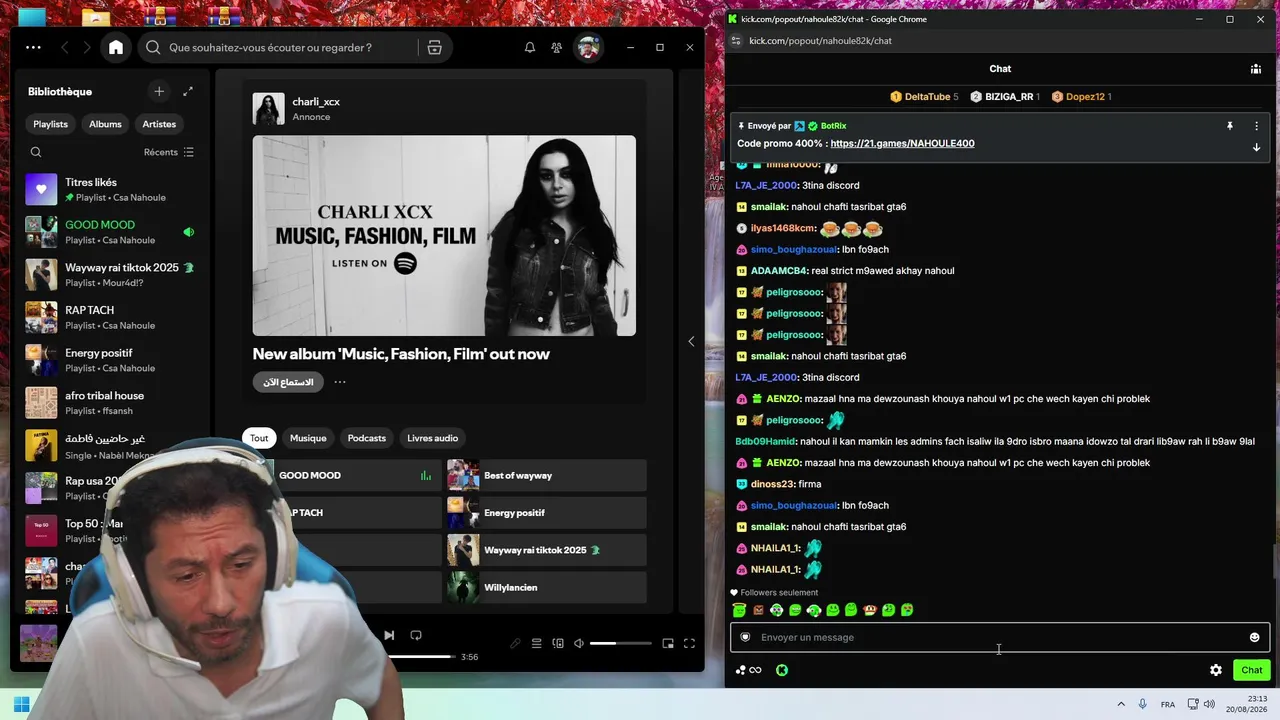Filter the library by Artistes
The height and width of the screenshot is (720, 1280).
pos(159,124)
